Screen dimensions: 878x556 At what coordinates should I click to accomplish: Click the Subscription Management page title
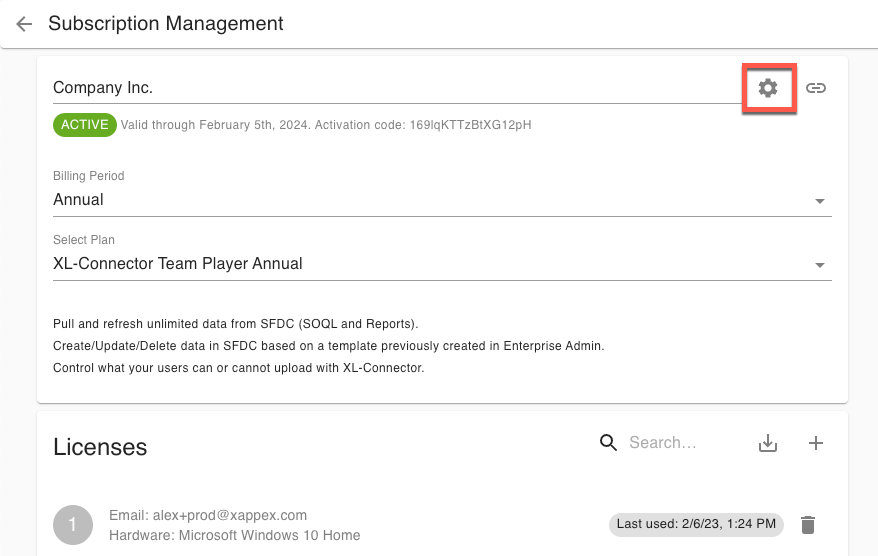pos(166,24)
